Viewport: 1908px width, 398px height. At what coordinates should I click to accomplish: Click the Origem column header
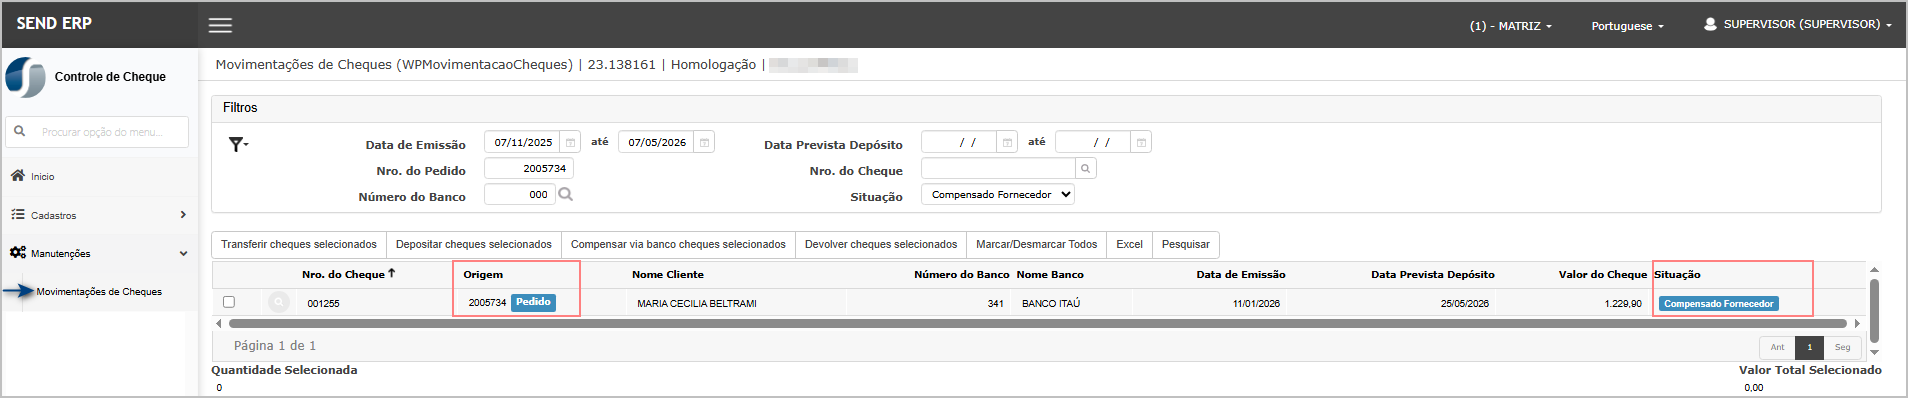[483, 274]
